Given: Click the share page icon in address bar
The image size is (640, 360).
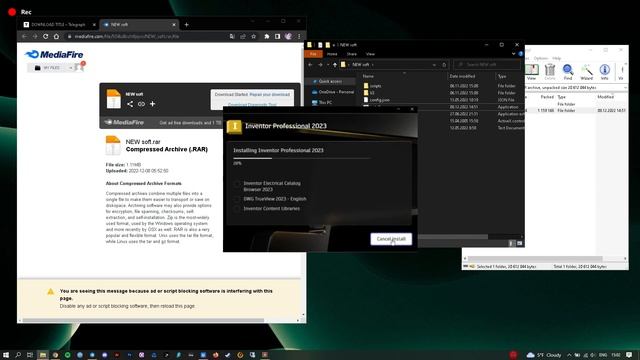Looking at the screenshot, I should point(243,36).
